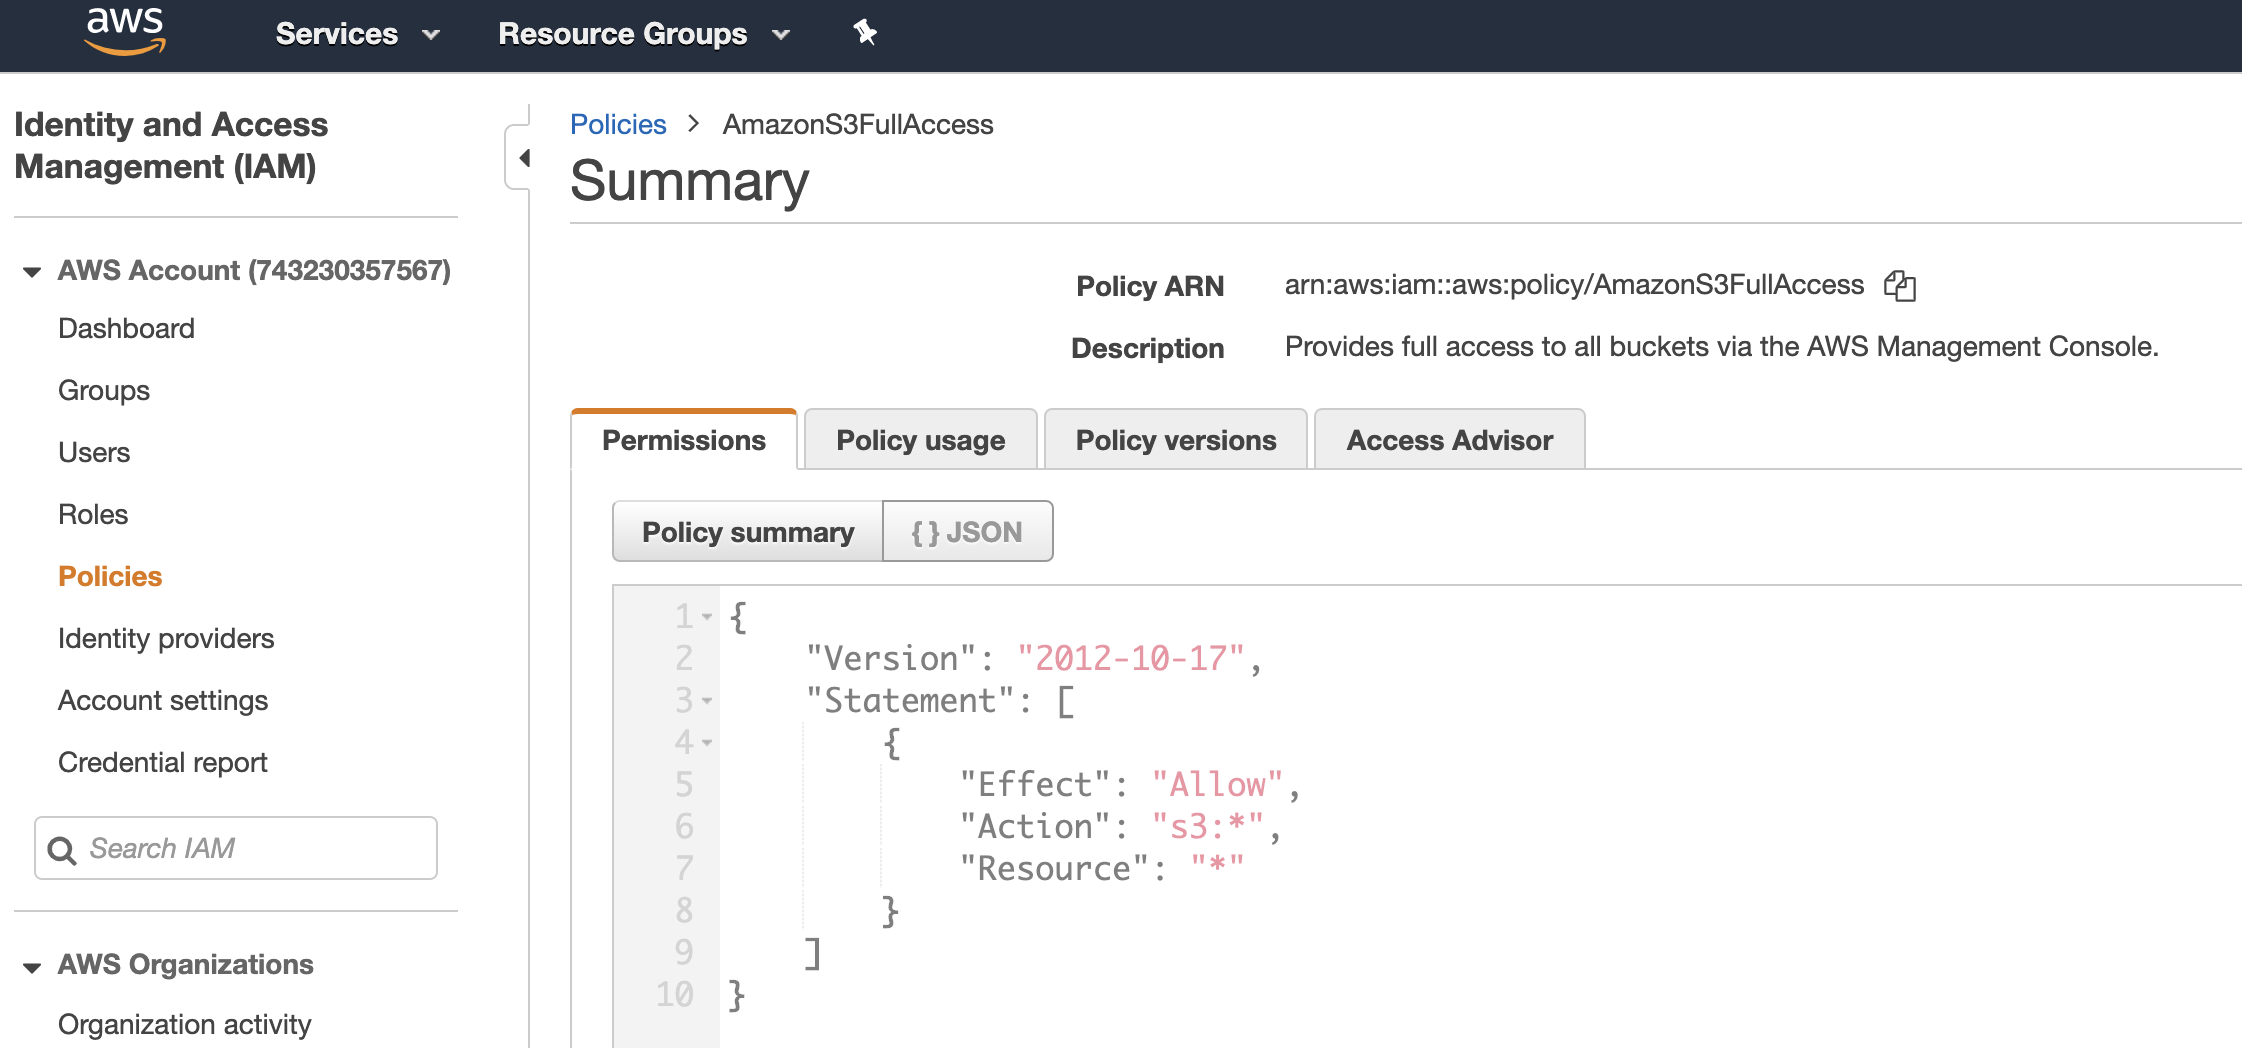Click the magnifier icon in Search IAM
Viewport: 2242px width, 1048px height.
[62, 850]
